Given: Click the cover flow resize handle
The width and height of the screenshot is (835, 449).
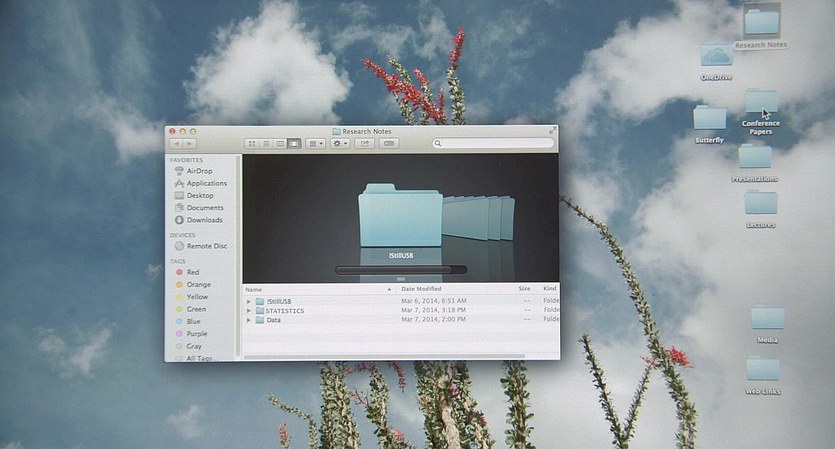Looking at the screenshot, I should [401, 279].
